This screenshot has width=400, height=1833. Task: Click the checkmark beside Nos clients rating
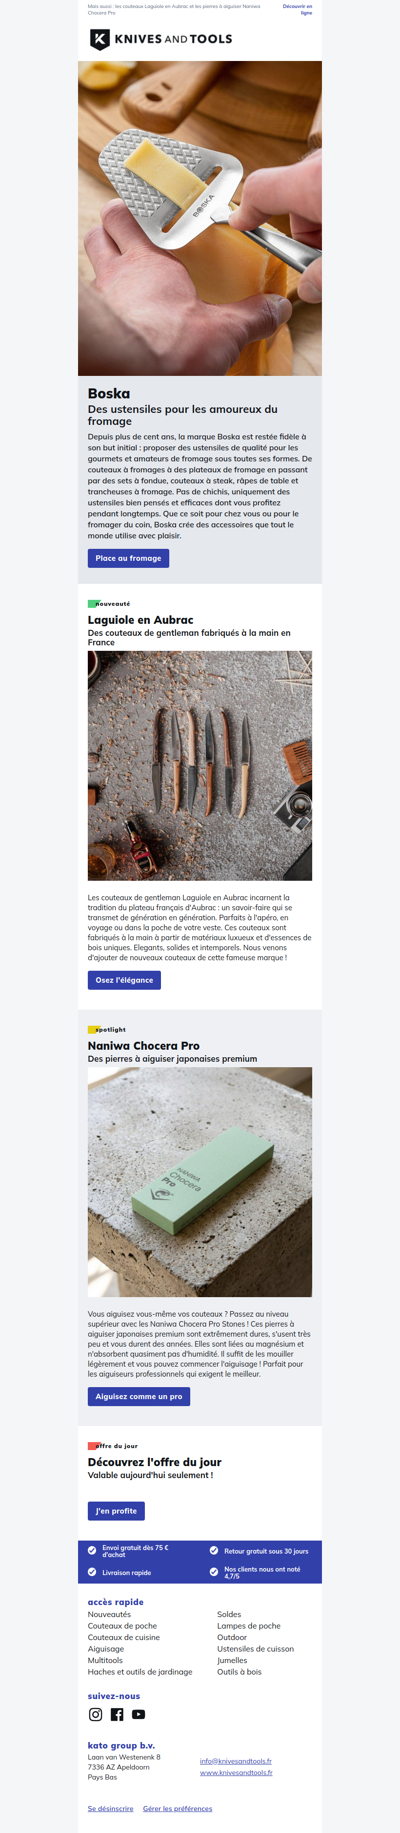[214, 1572]
